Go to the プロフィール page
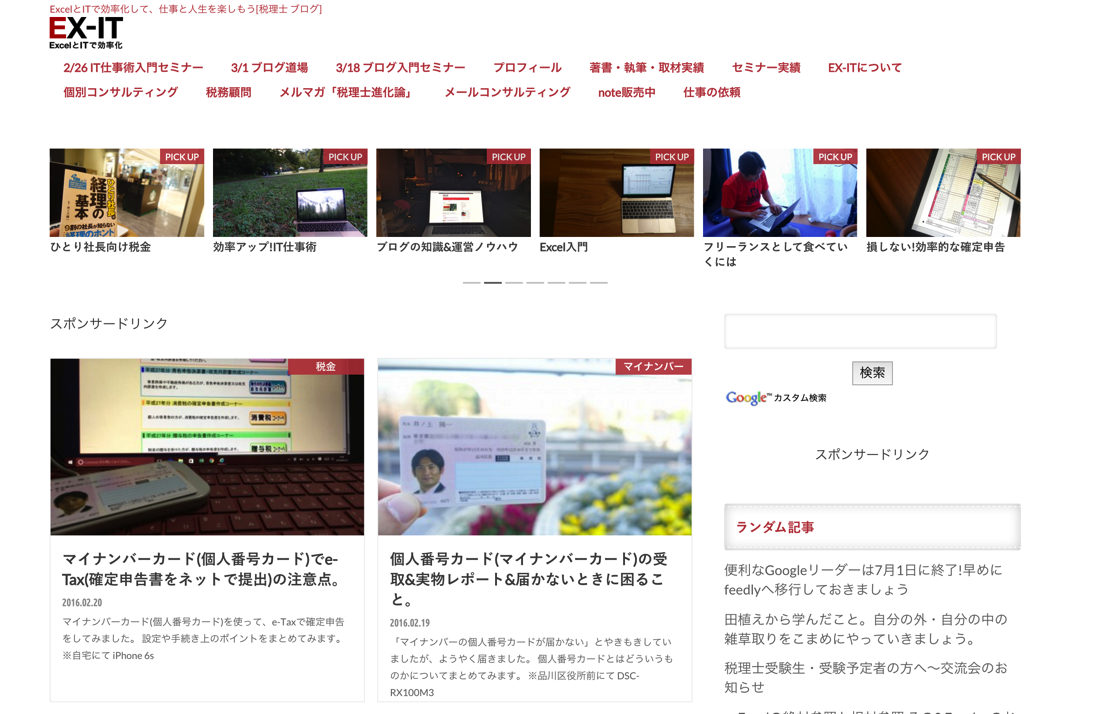1098x714 pixels. [x=527, y=68]
